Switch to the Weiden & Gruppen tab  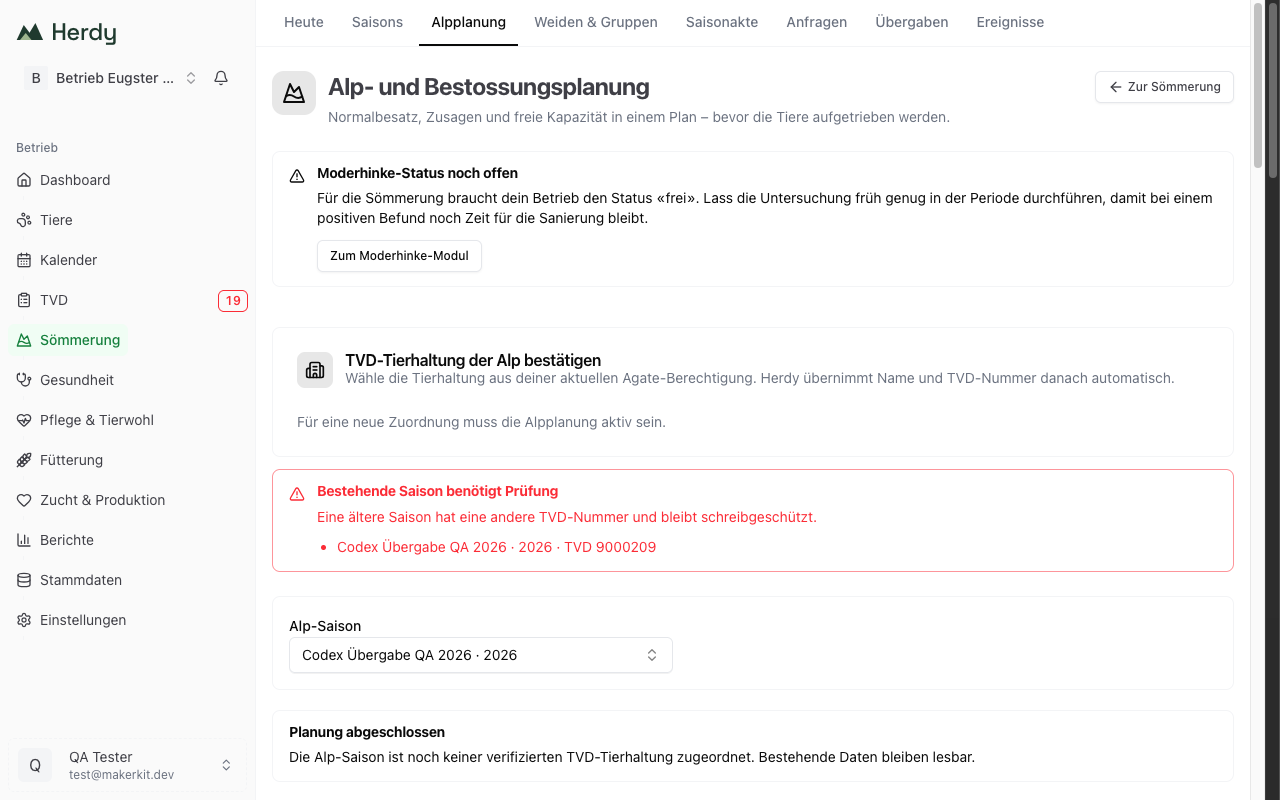pyautogui.click(x=596, y=22)
